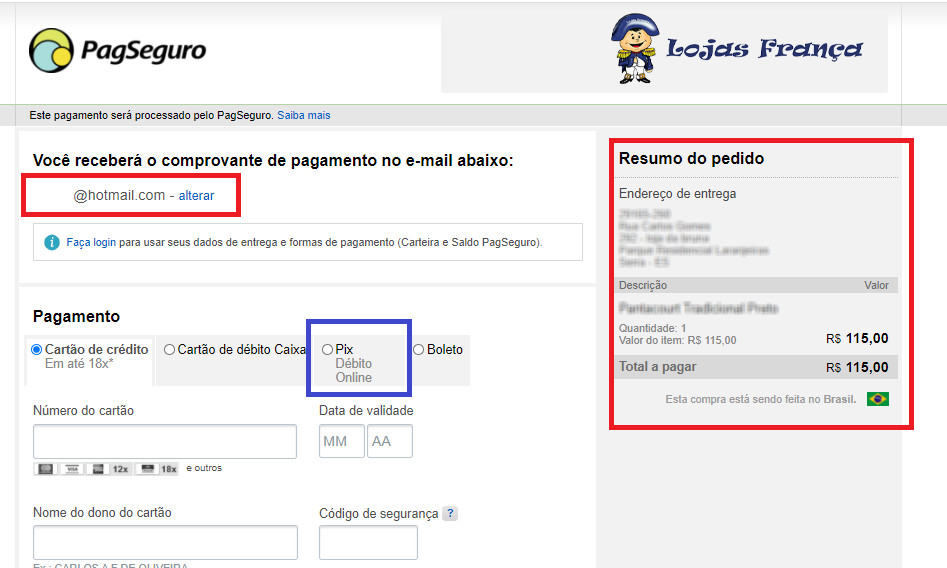Click the Descrição column header

643,285
